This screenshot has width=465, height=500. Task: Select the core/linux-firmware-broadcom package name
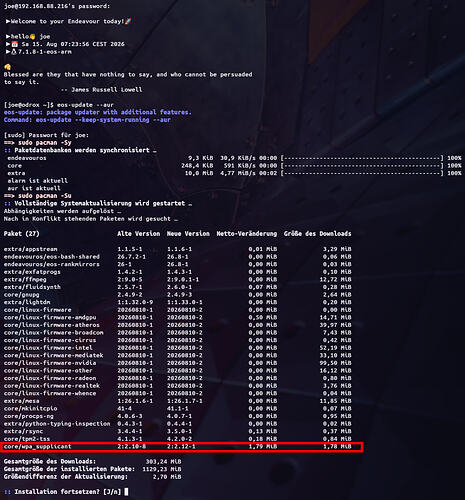point(54,333)
